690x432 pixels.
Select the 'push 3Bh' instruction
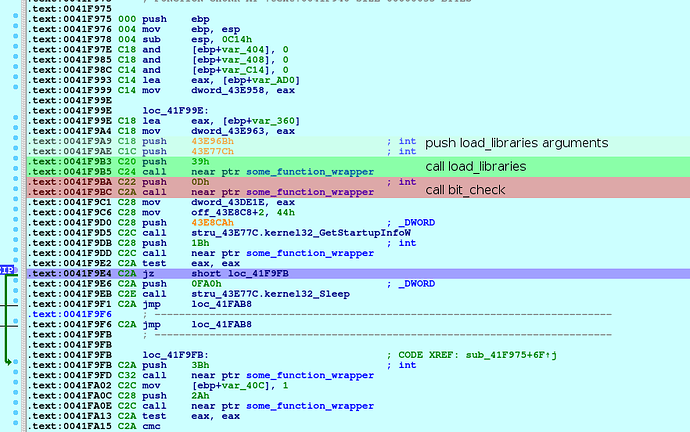coord(176,365)
